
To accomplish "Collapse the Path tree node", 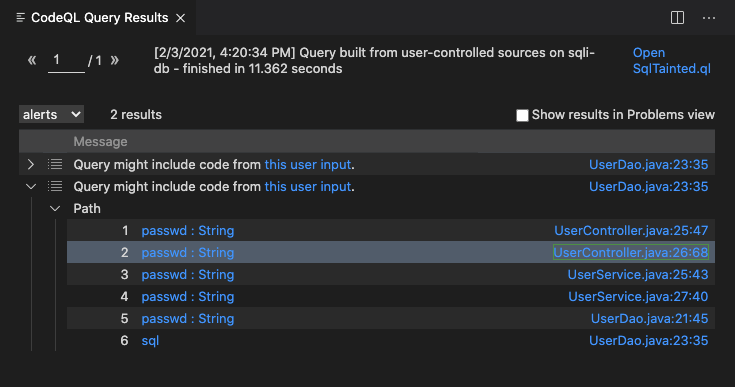I will [x=55, y=208].
